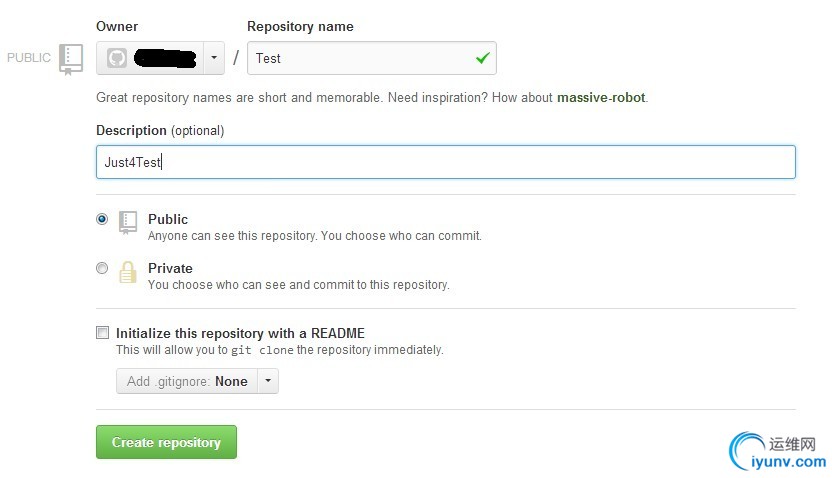832x478 pixels.
Task: Click the green checkmark in the repository name field
Action: click(x=483, y=58)
